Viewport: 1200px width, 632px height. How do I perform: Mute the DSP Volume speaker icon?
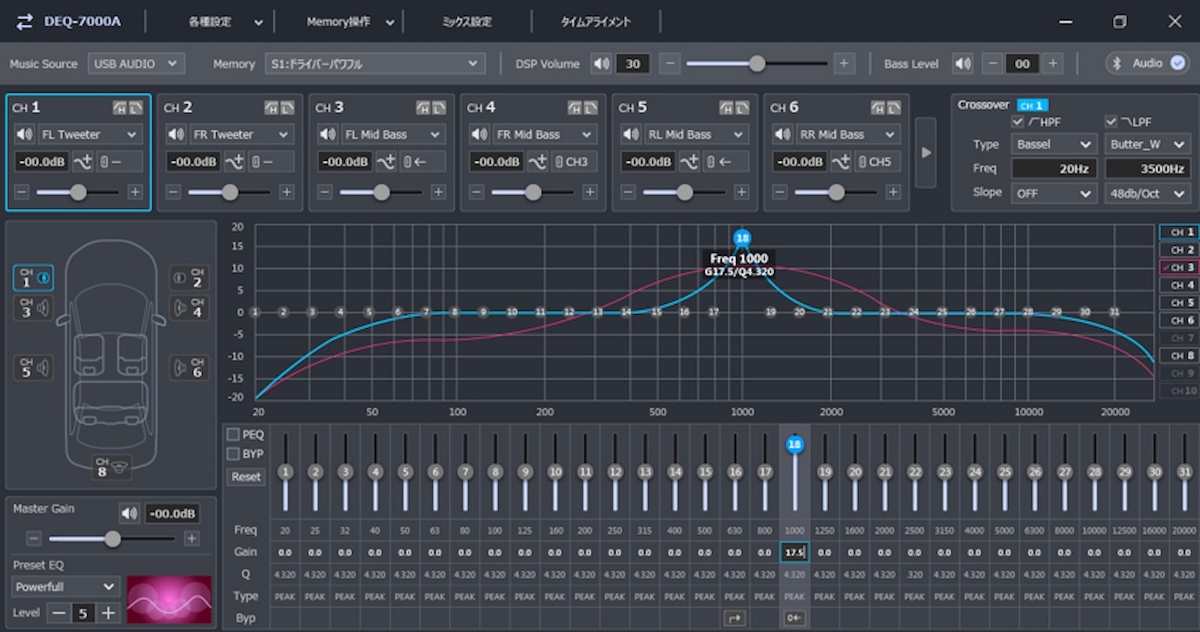coord(601,63)
